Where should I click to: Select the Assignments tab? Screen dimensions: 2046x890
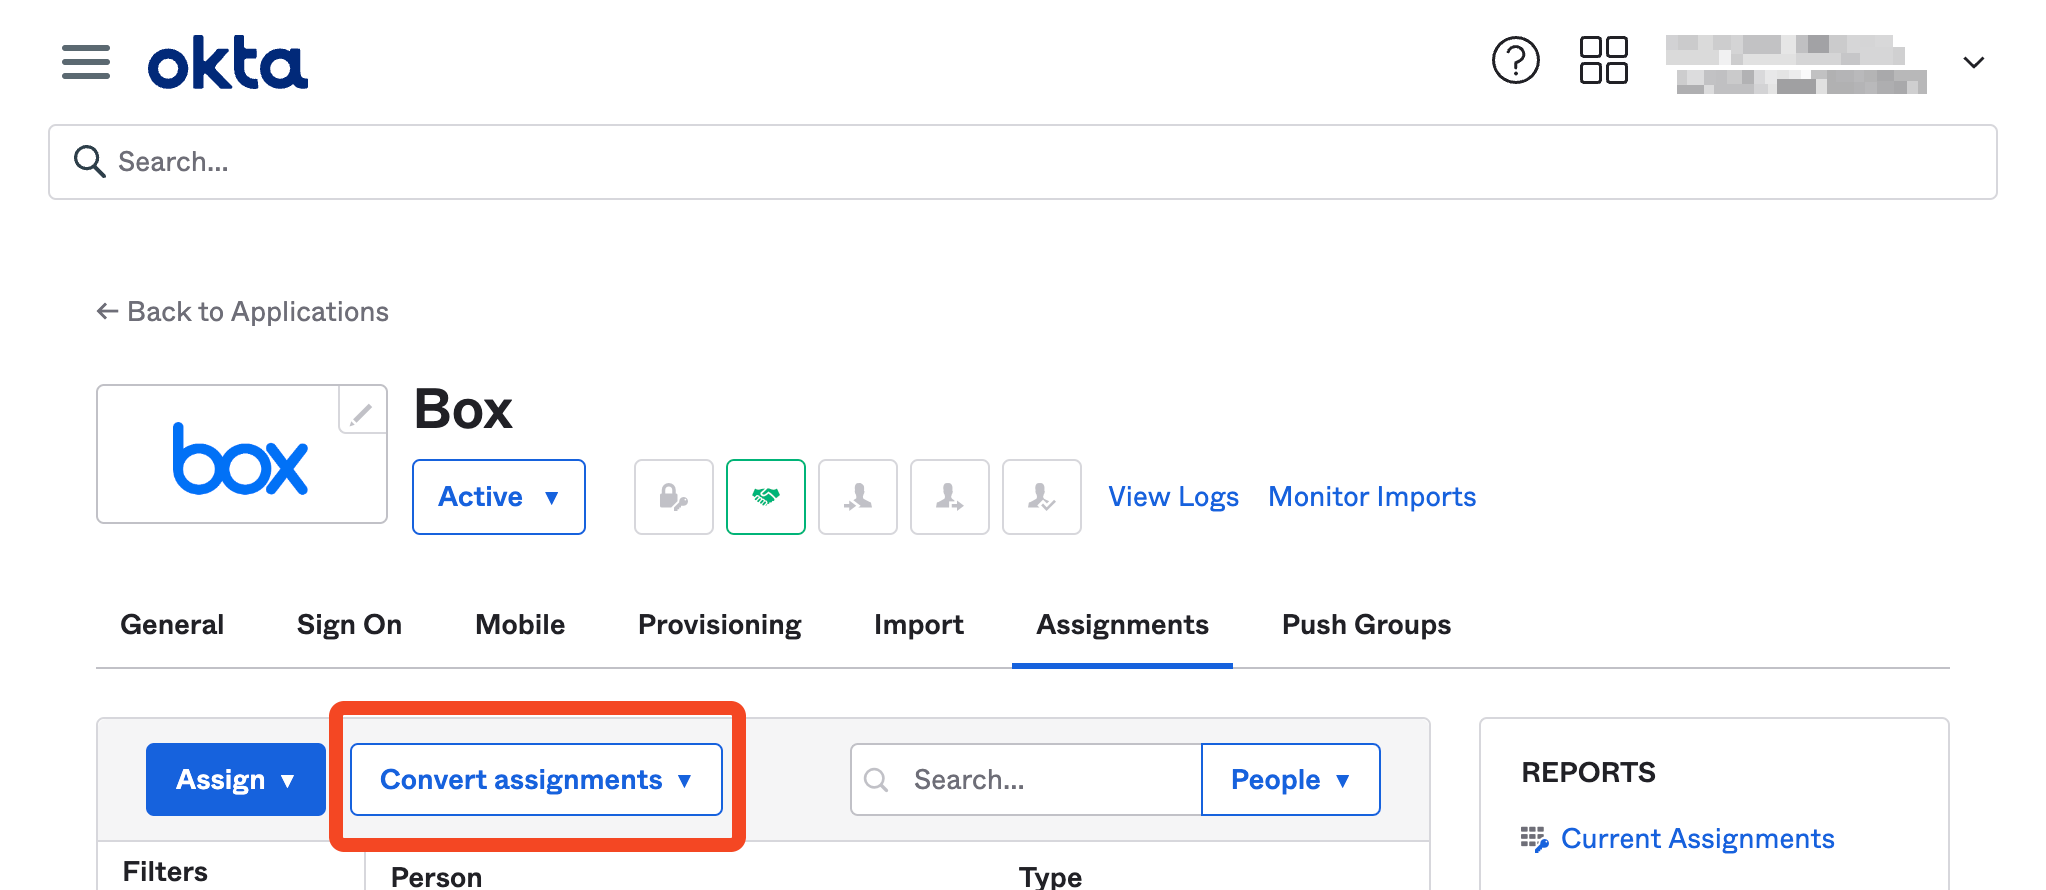click(x=1122, y=625)
